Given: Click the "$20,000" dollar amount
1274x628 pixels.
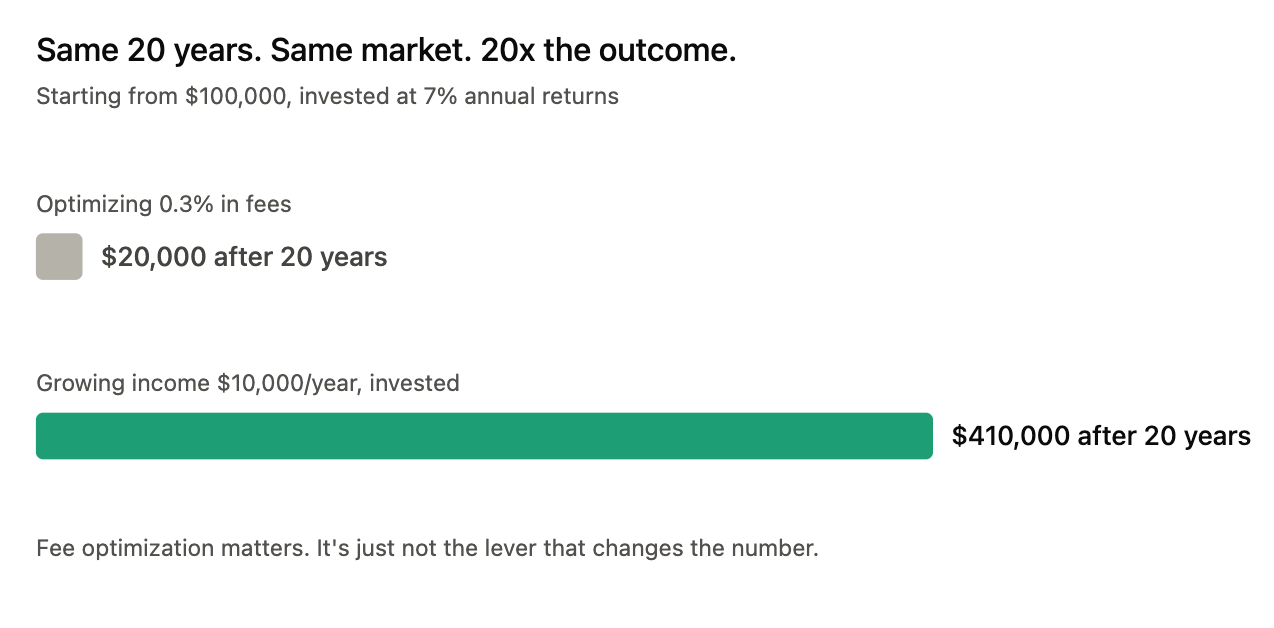Looking at the screenshot, I should (152, 257).
